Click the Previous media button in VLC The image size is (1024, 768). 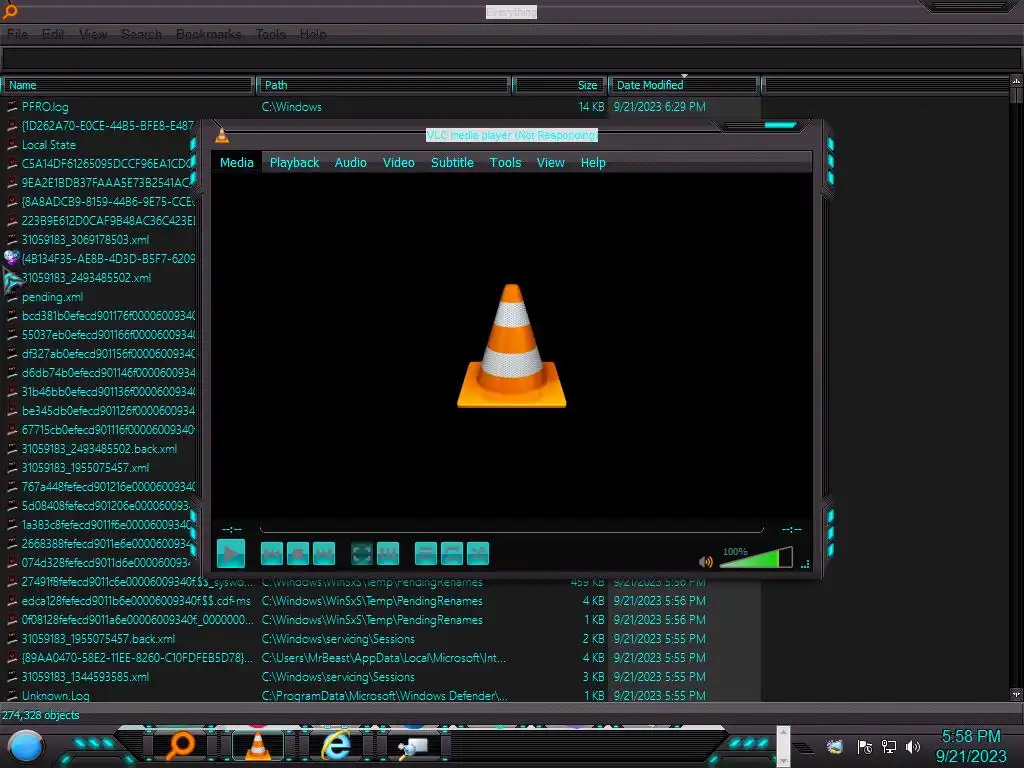[x=272, y=554]
